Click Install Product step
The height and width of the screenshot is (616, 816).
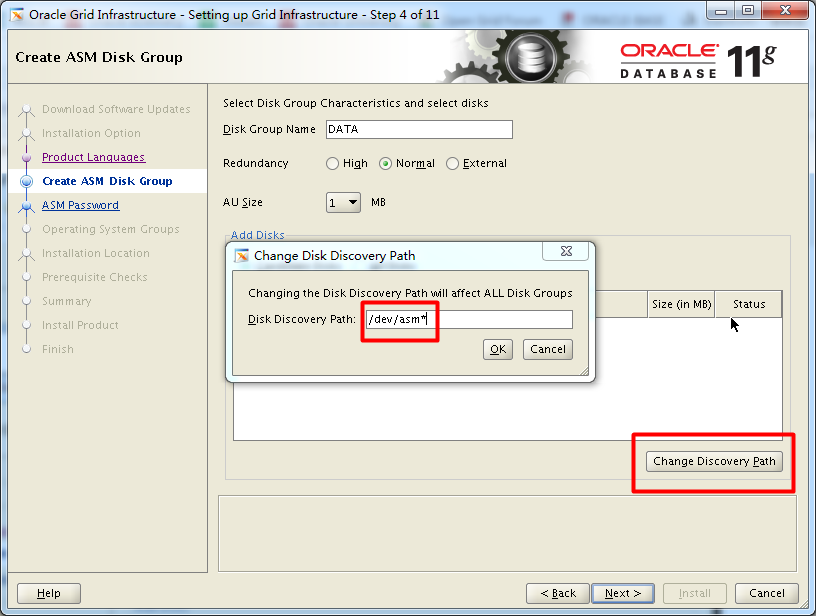(80, 325)
